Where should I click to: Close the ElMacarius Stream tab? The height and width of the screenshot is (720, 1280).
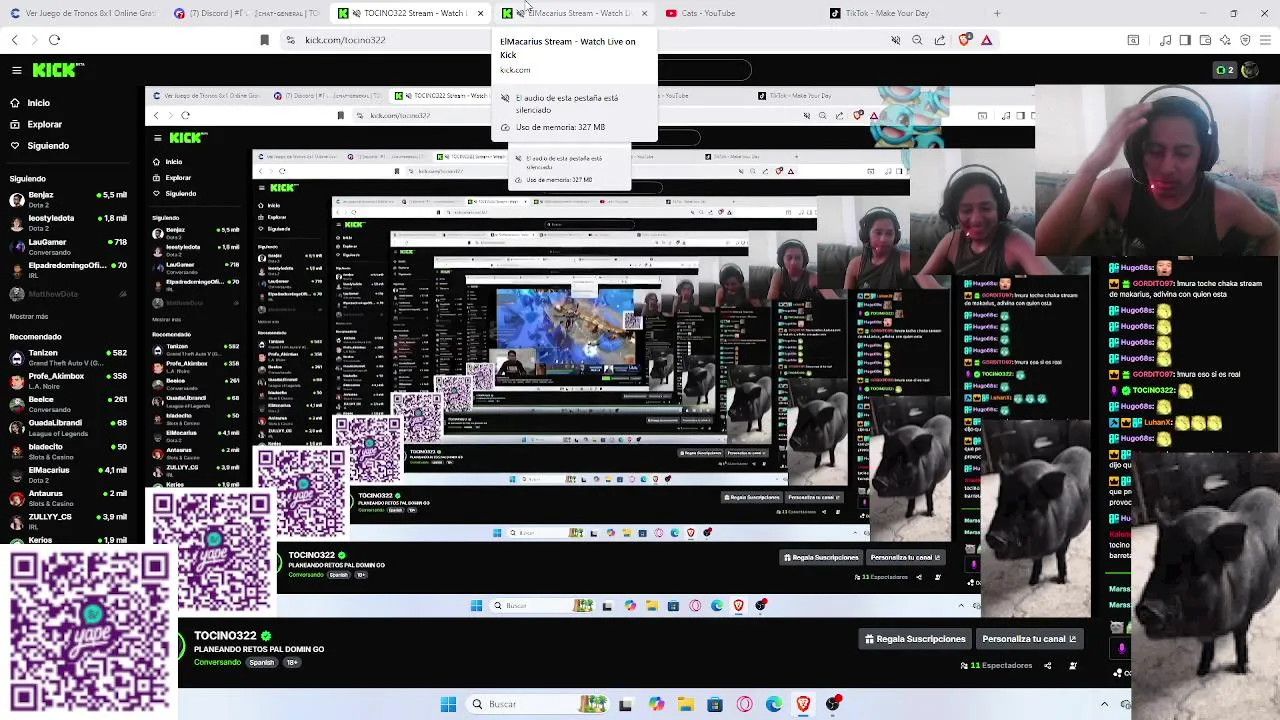[x=644, y=13]
